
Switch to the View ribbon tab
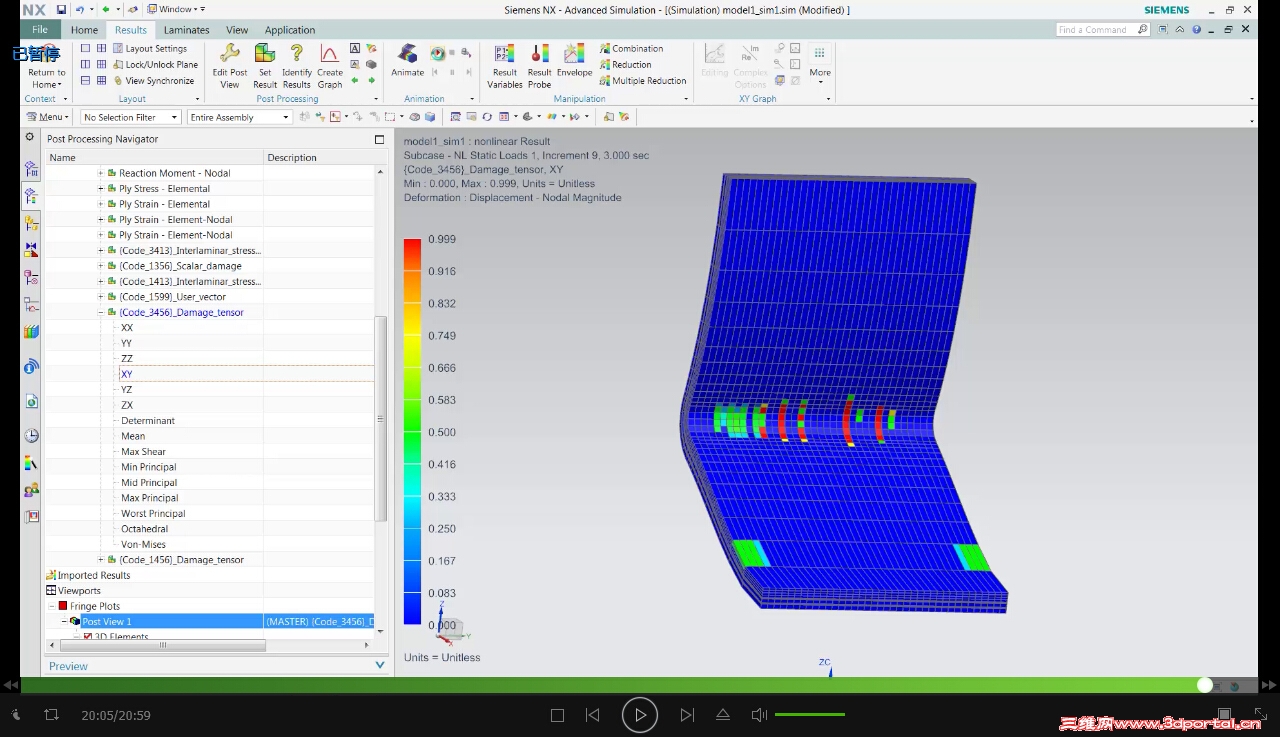click(x=237, y=30)
